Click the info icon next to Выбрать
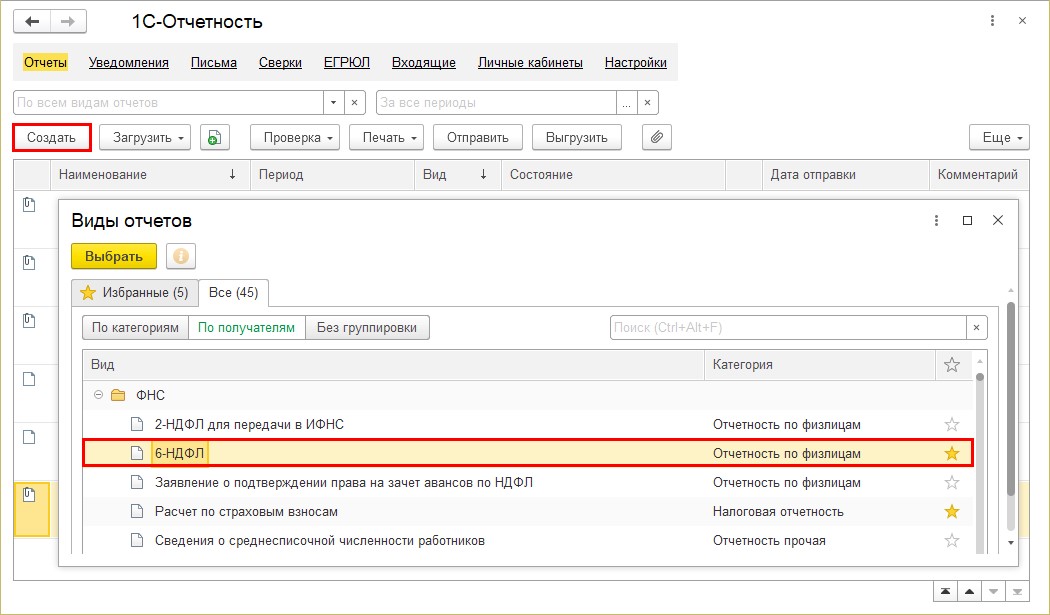The width and height of the screenshot is (1050, 615). click(x=181, y=256)
